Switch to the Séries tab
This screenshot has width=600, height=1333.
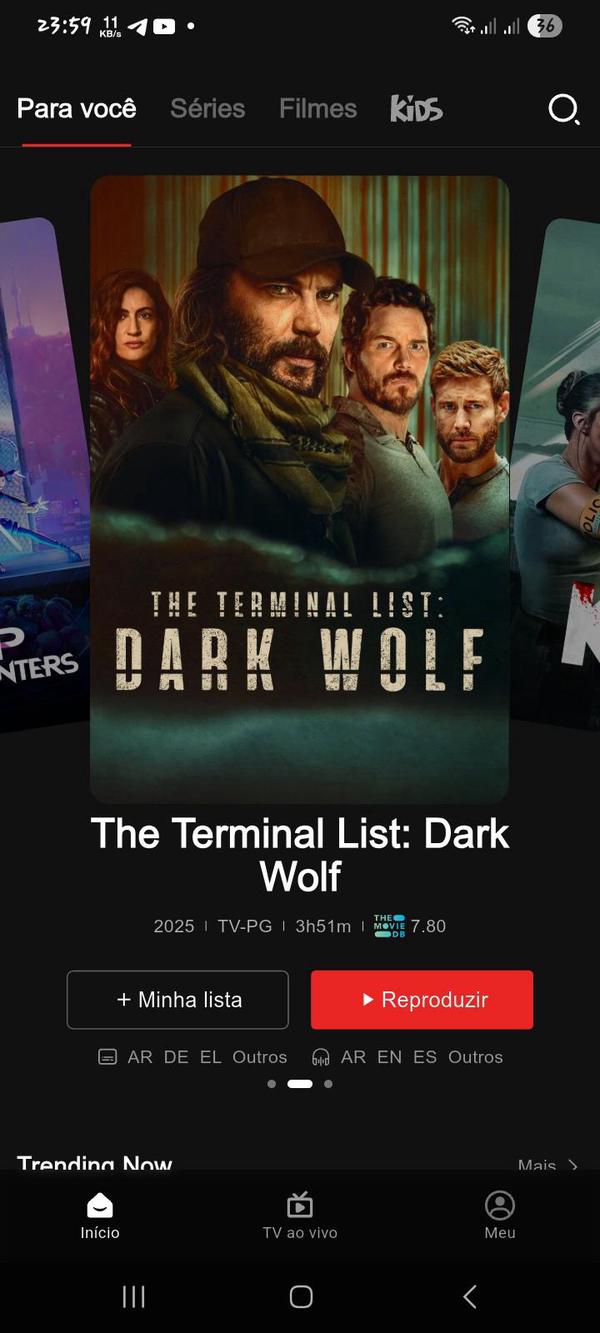click(x=208, y=109)
